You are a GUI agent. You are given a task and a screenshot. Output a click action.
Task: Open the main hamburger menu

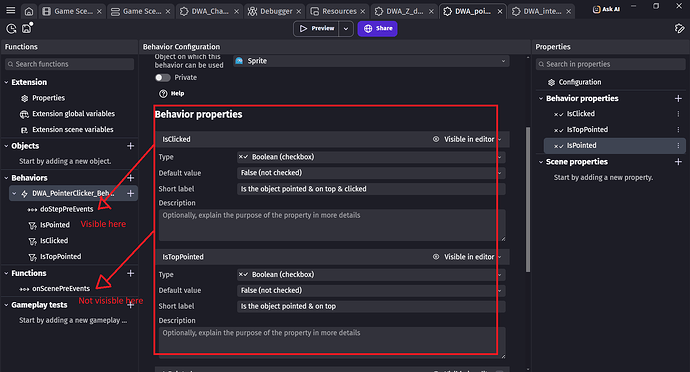click(11, 11)
